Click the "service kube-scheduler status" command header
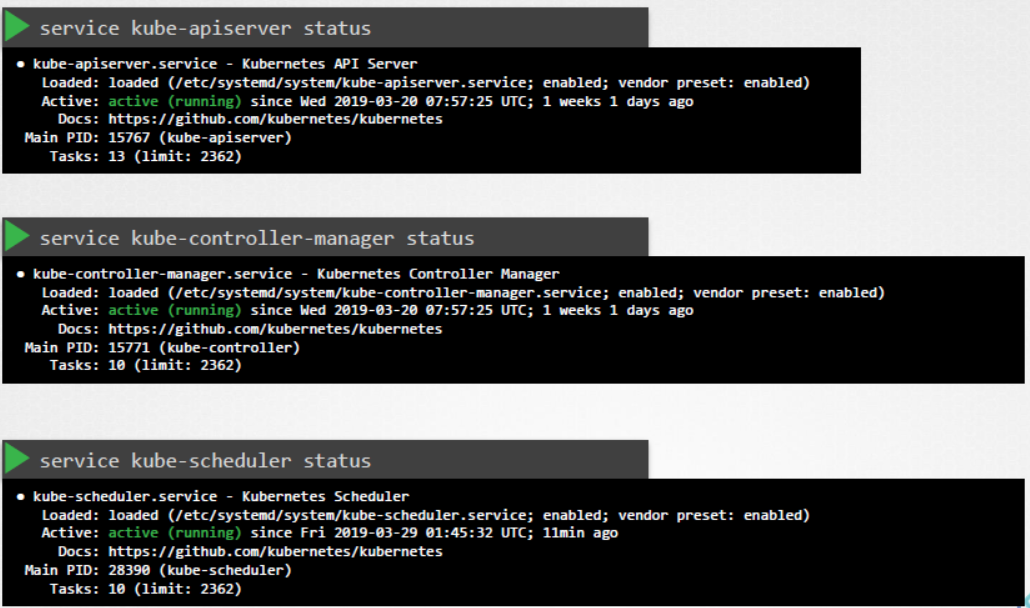The image size is (1030, 608). click(x=205, y=461)
